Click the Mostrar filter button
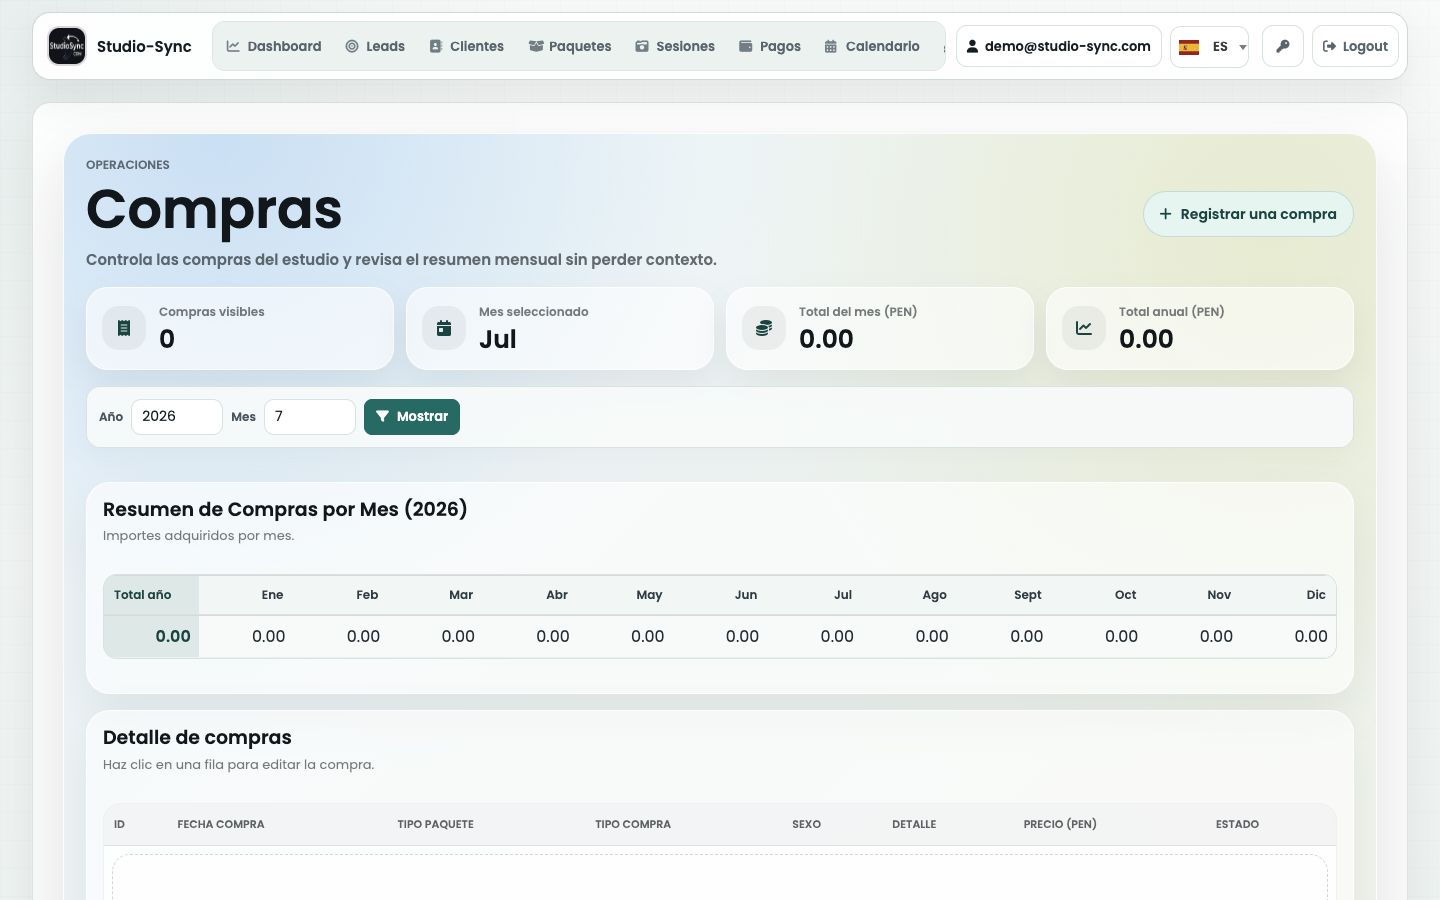The width and height of the screenshot is (1440, 900). (412, 417)
